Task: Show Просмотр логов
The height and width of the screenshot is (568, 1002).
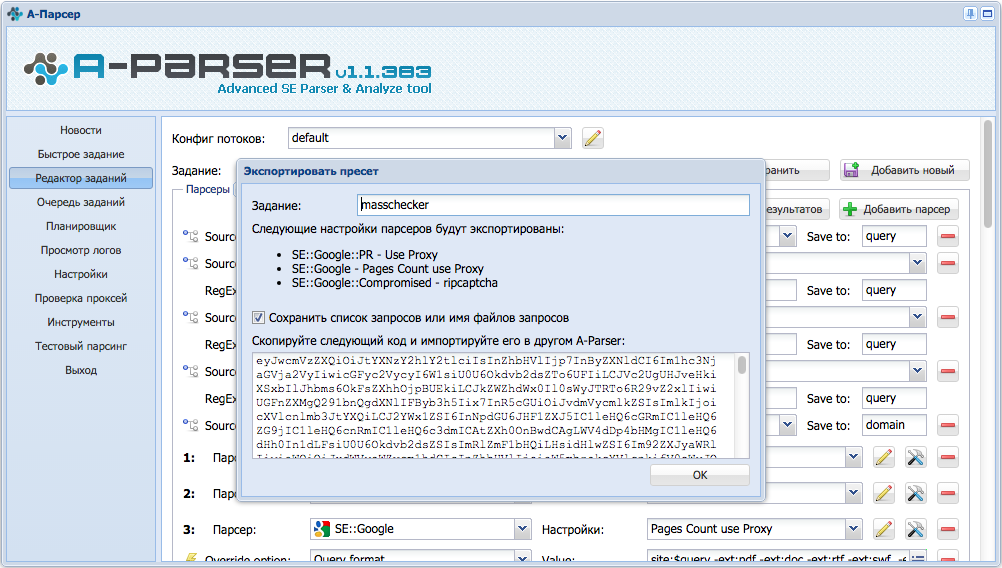Action: (81, 250)
